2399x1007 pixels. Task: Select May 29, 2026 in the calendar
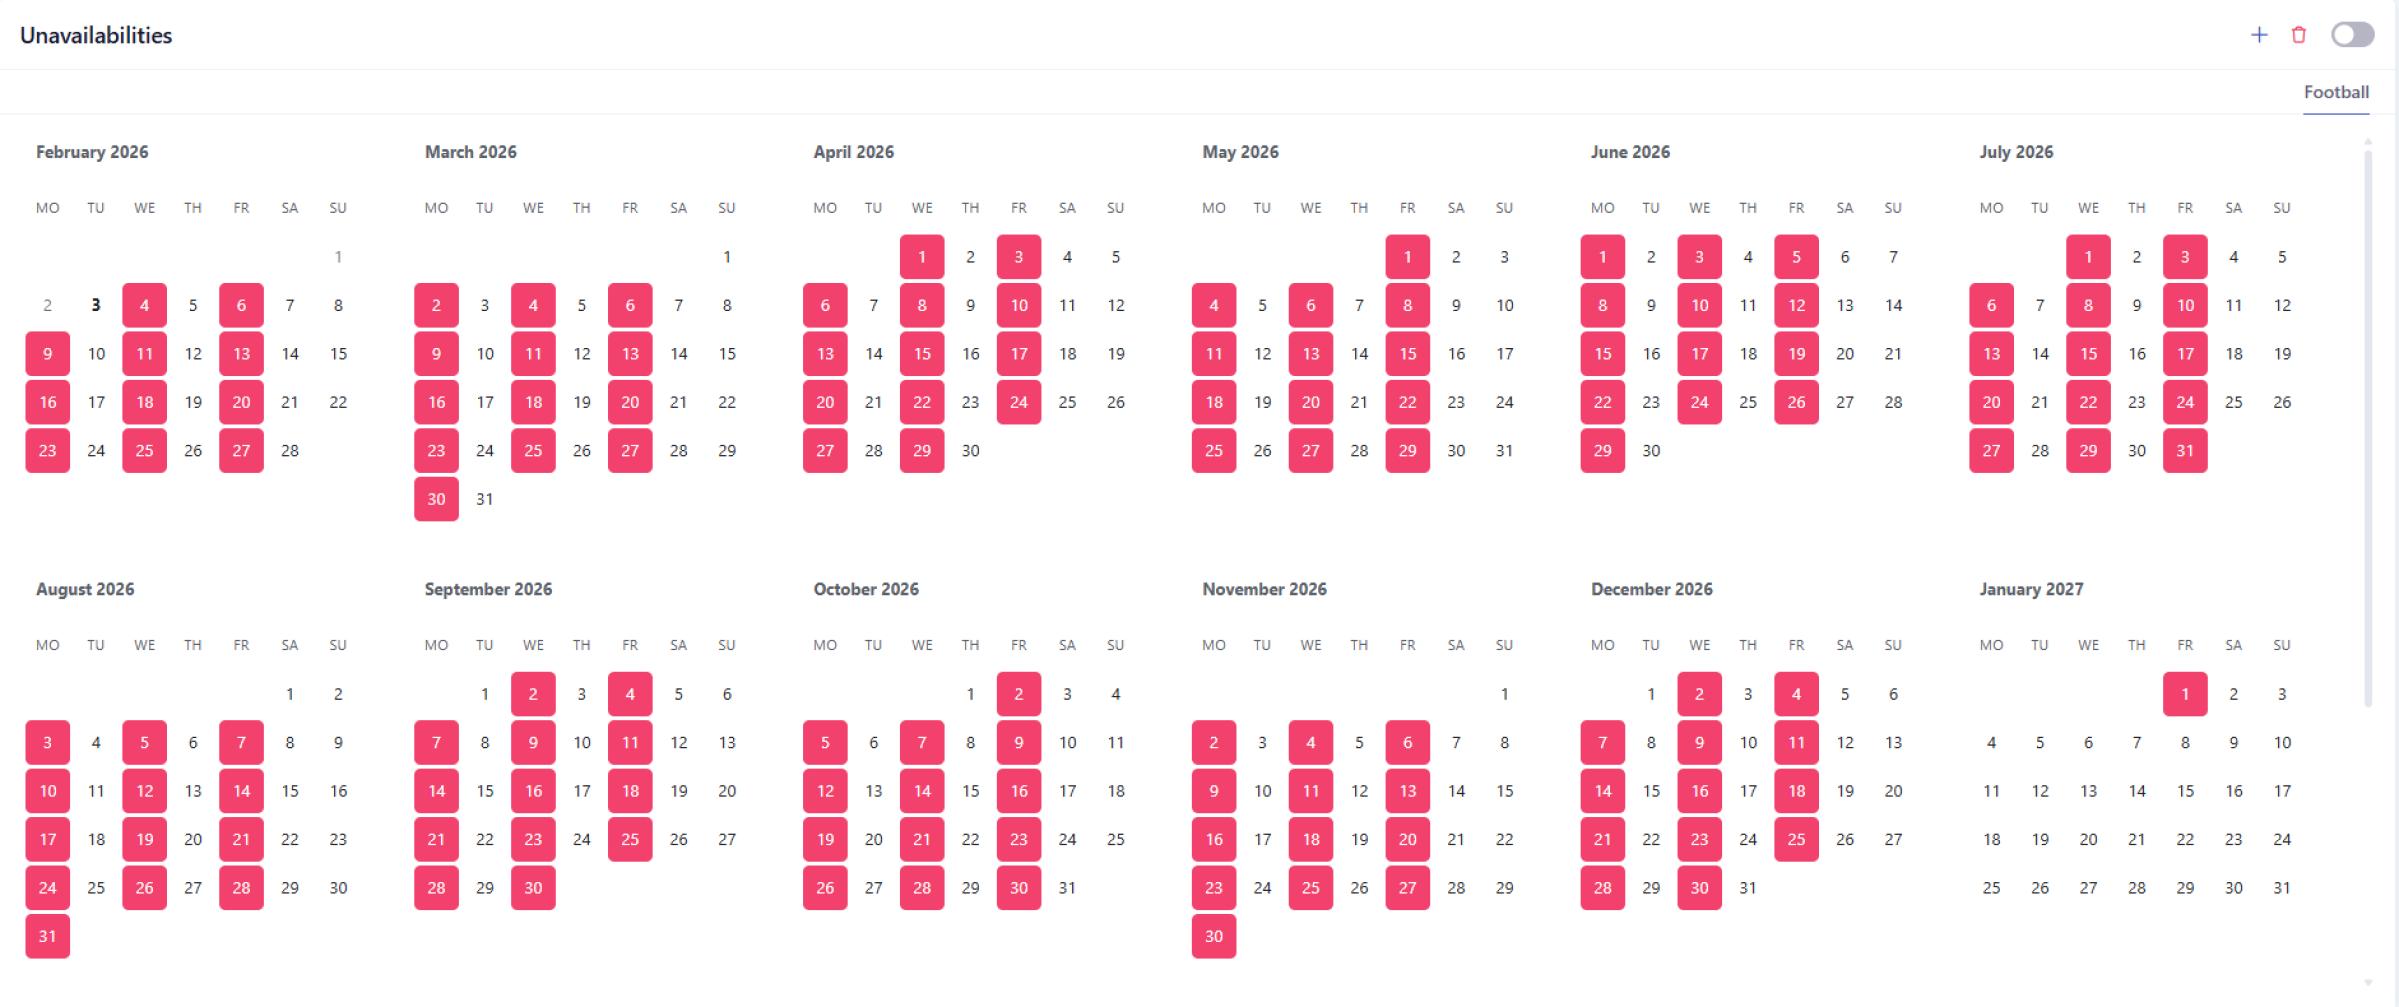click(1407, 451)
